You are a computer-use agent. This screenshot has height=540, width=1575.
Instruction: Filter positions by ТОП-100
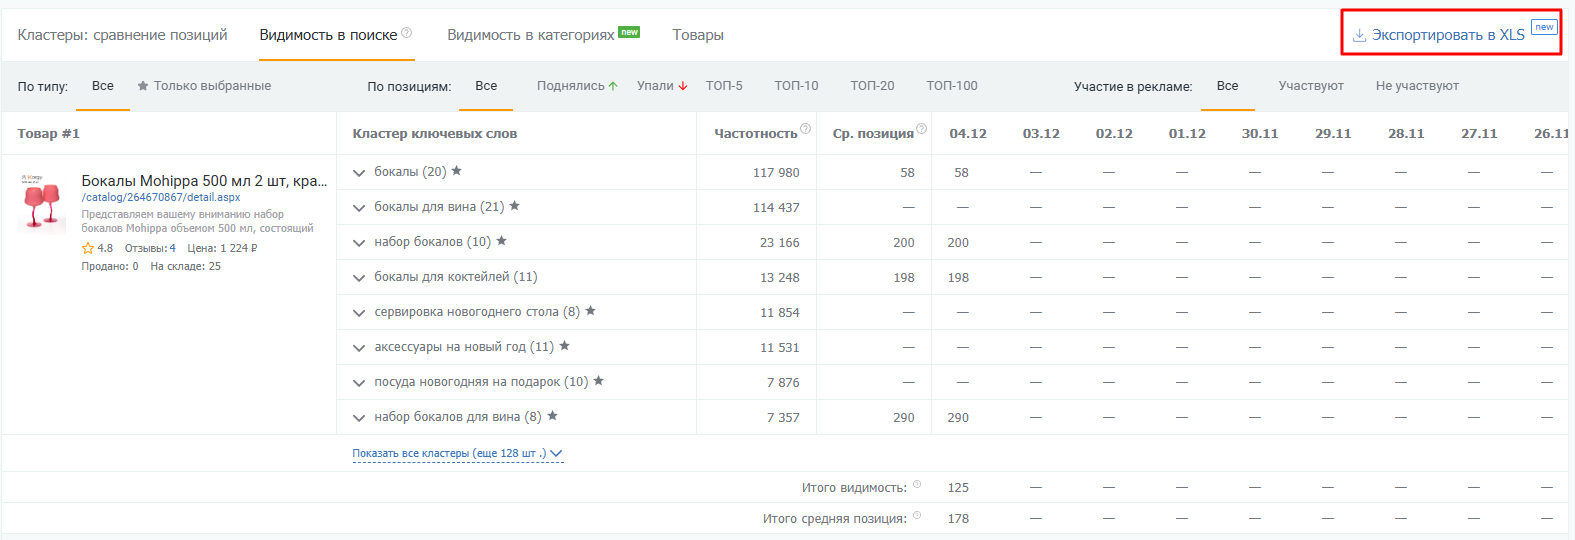(952, 86)
